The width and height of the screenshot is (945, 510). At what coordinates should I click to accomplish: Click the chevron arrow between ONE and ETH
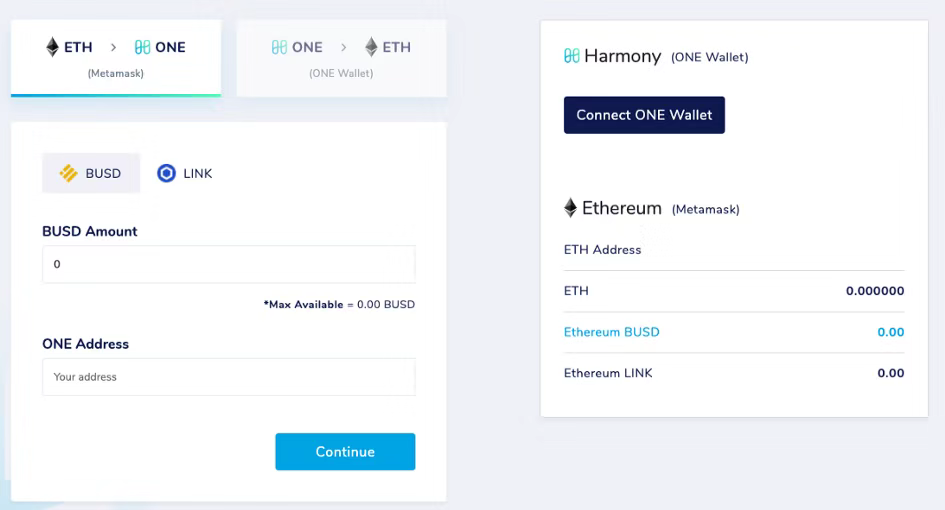(x=344, y=47)
